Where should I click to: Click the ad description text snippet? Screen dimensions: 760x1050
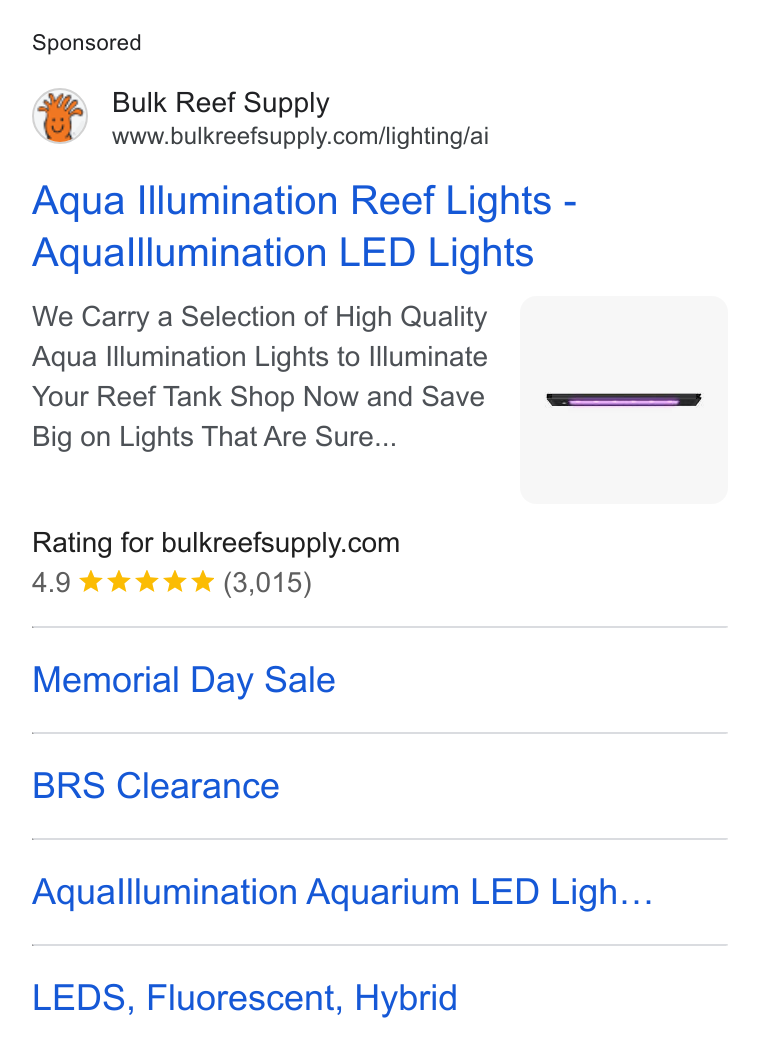pos(260,376)
